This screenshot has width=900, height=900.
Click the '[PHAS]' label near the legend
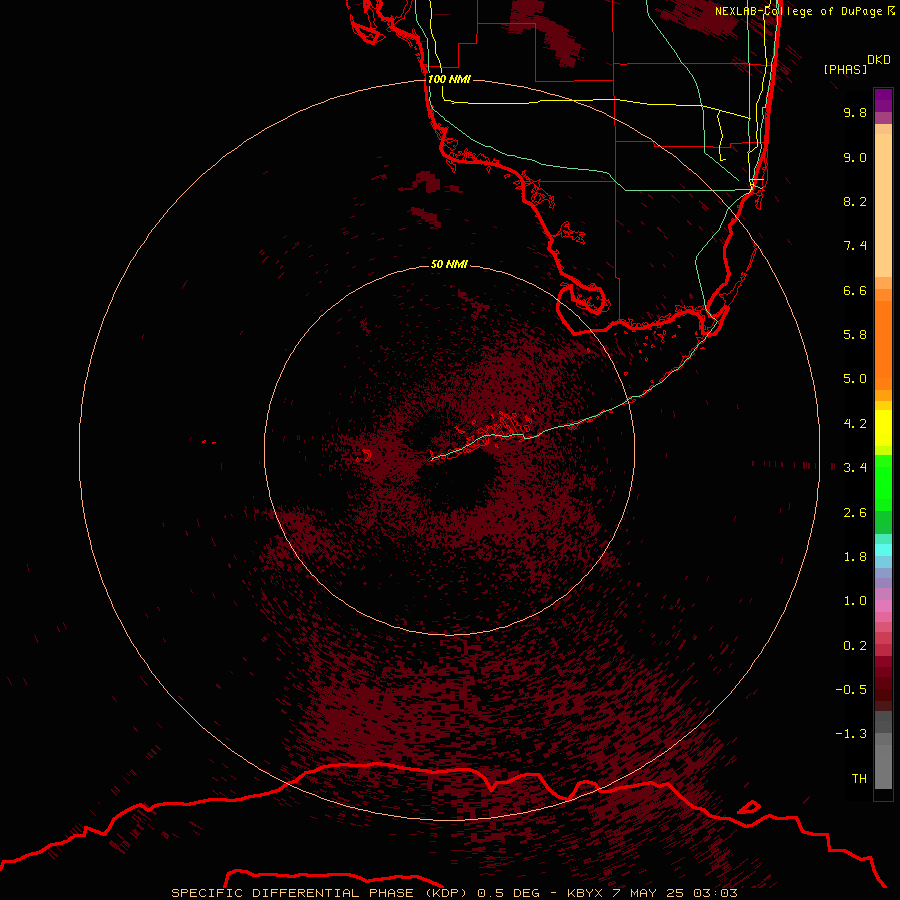845,69
